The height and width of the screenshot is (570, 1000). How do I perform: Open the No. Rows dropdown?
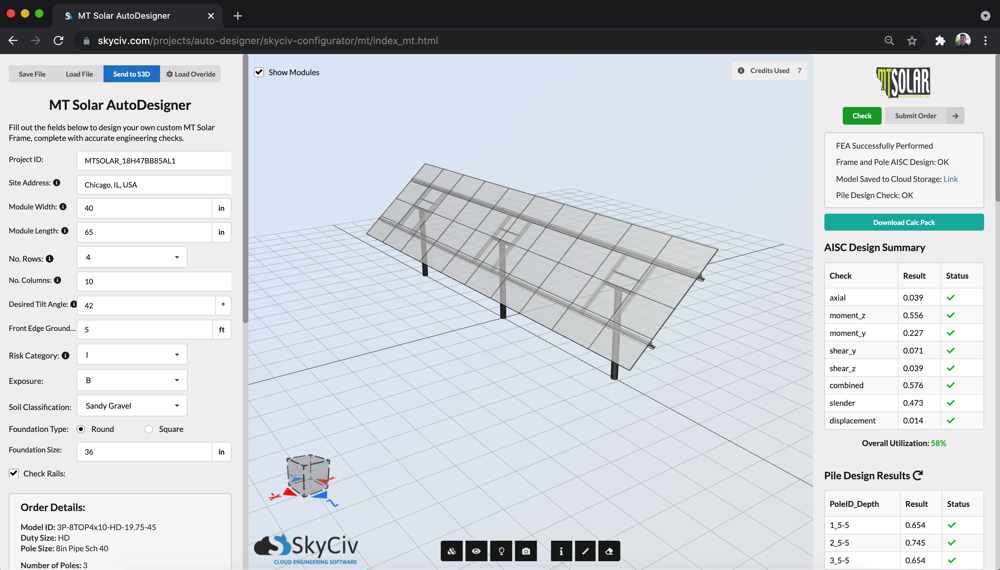tap(132, 258)
